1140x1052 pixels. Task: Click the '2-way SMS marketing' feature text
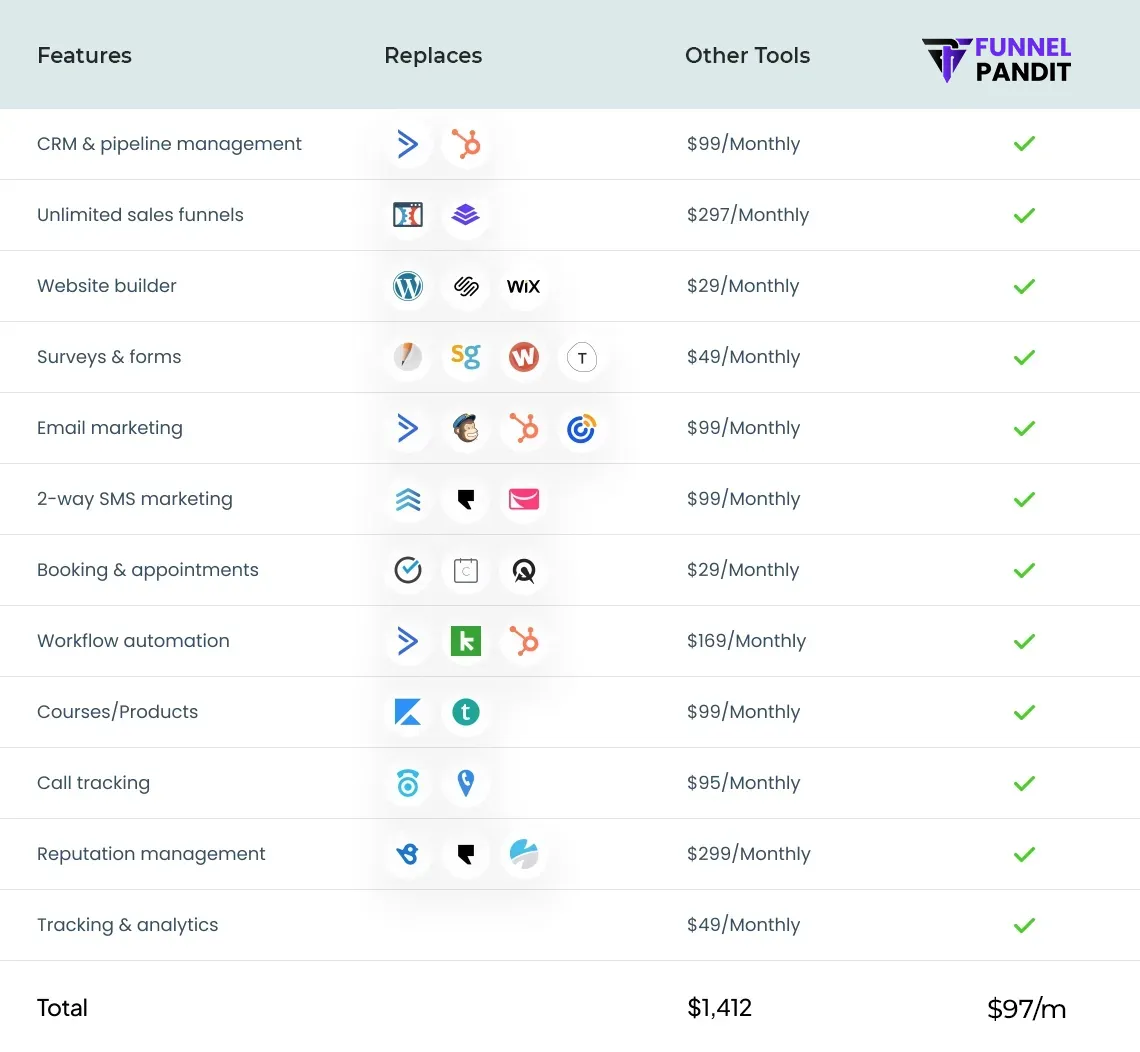point(135,499)
